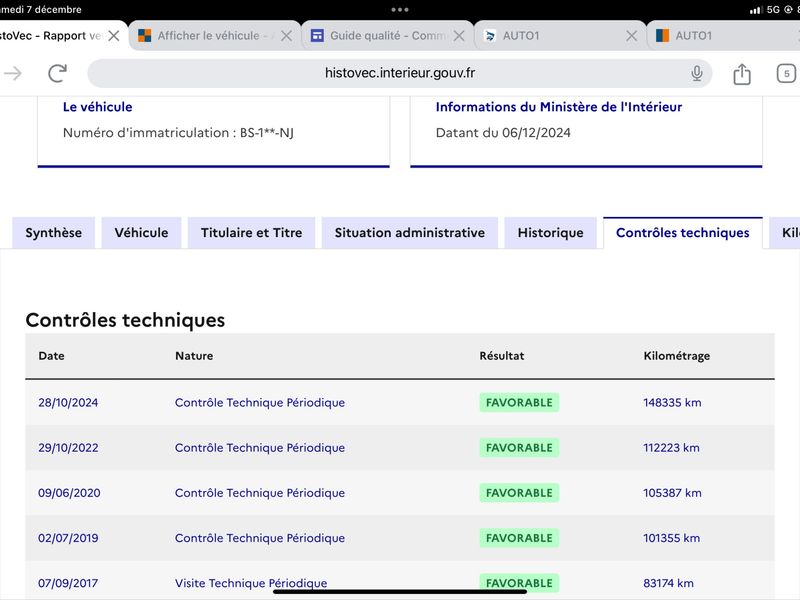800x600 pixels.
Task: Click Contrôle Technique Périodique in the 02/07/2019 row
Action: tap(260, 538)
